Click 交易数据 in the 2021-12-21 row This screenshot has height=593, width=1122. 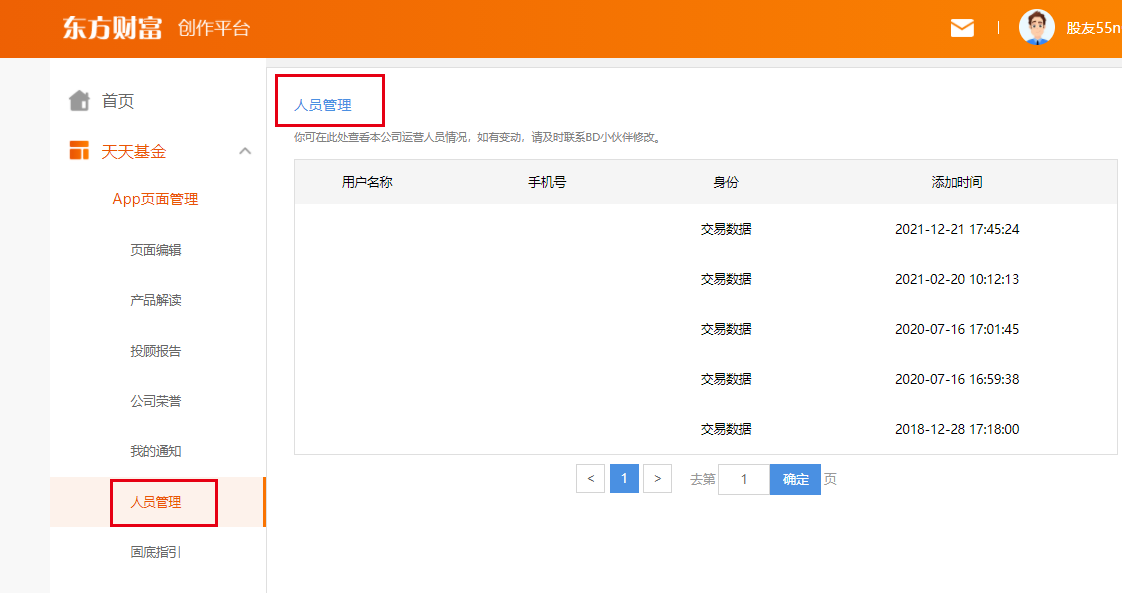(726, 230)
